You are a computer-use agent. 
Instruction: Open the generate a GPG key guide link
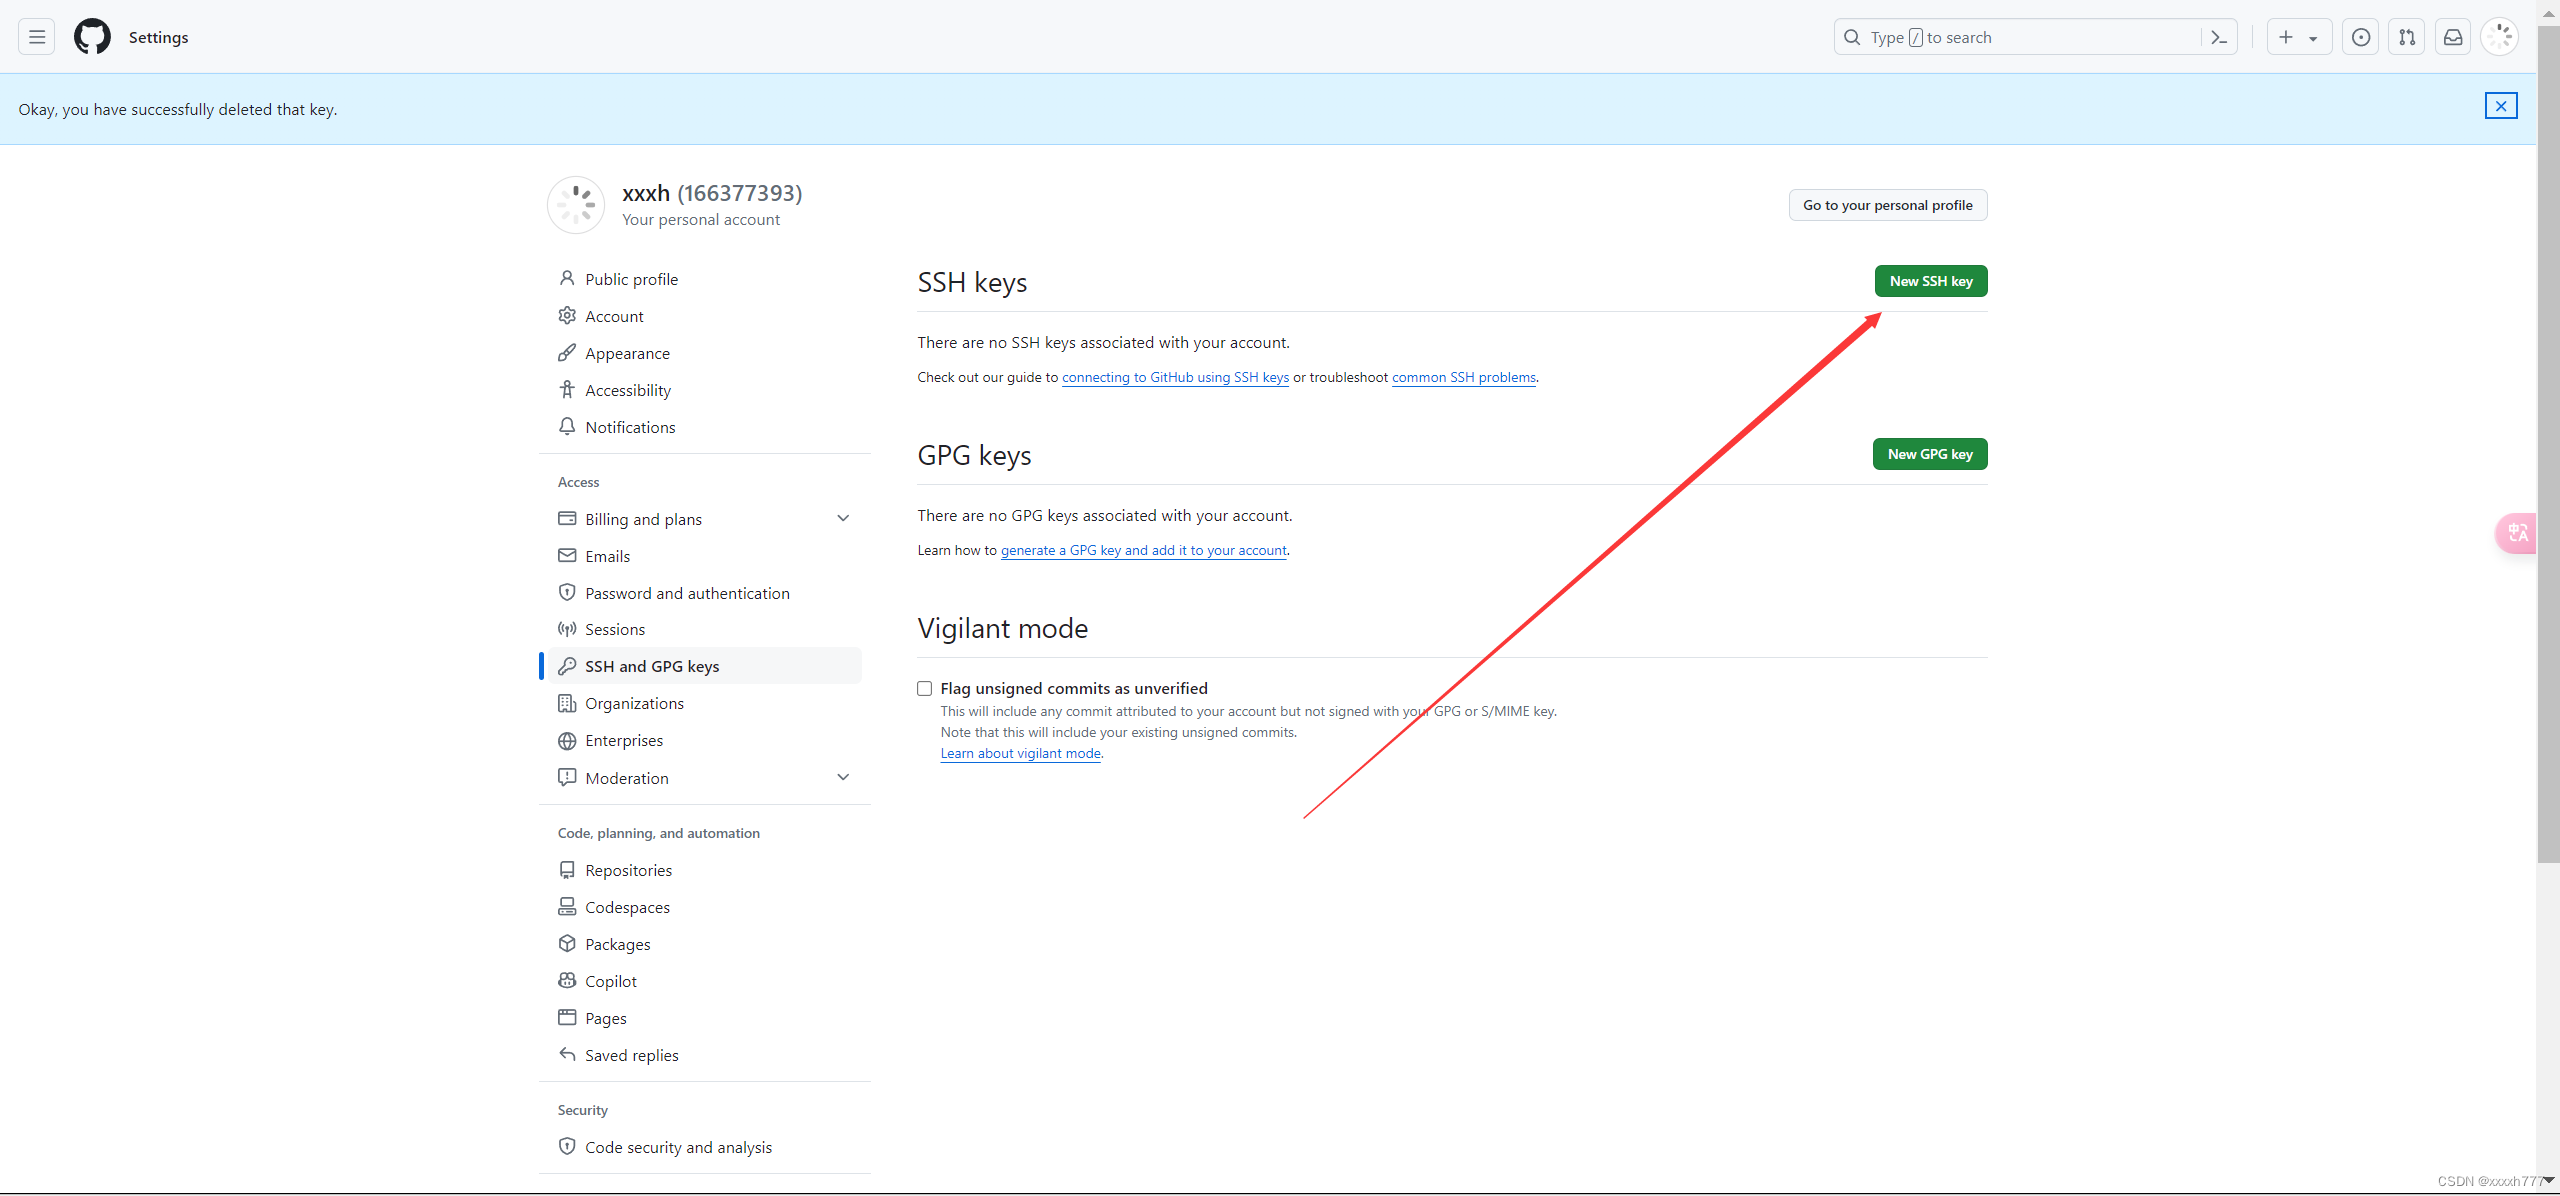coord(1144,550)
